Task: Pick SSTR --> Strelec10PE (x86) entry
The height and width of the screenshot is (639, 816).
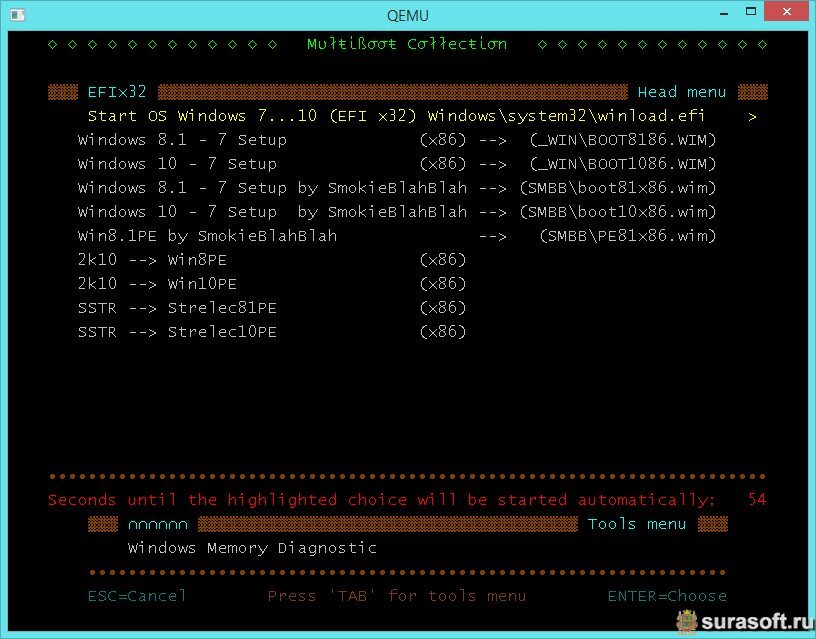Action: (272, 331)
